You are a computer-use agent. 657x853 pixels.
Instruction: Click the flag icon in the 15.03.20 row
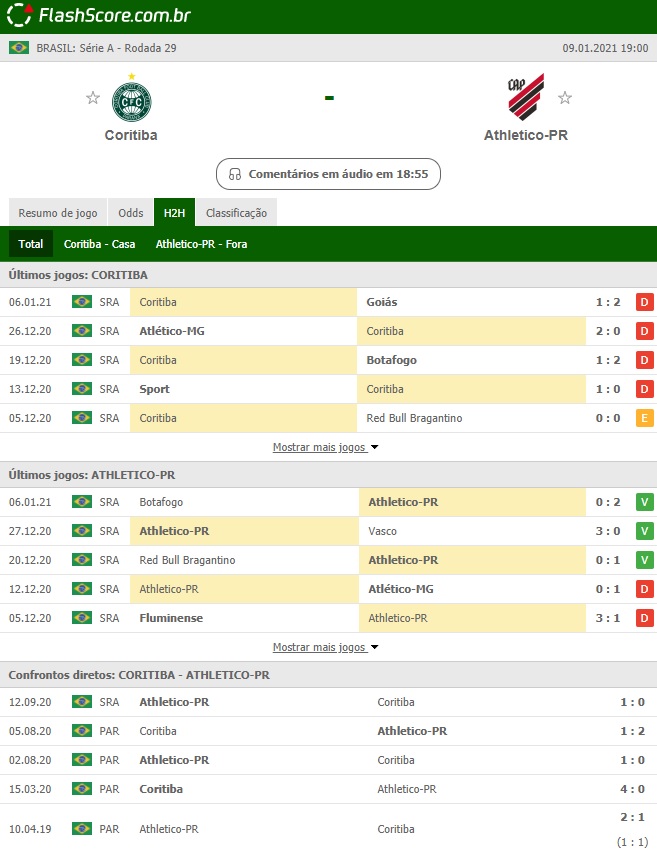click(82, 788)
